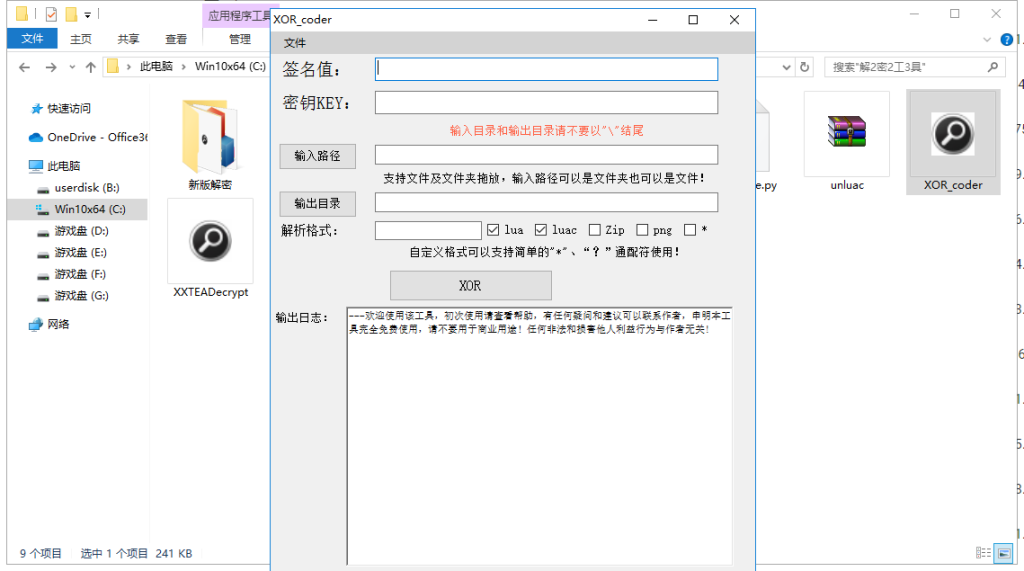
Task: Enable the png format checkbox
Action: coord(642,230)
